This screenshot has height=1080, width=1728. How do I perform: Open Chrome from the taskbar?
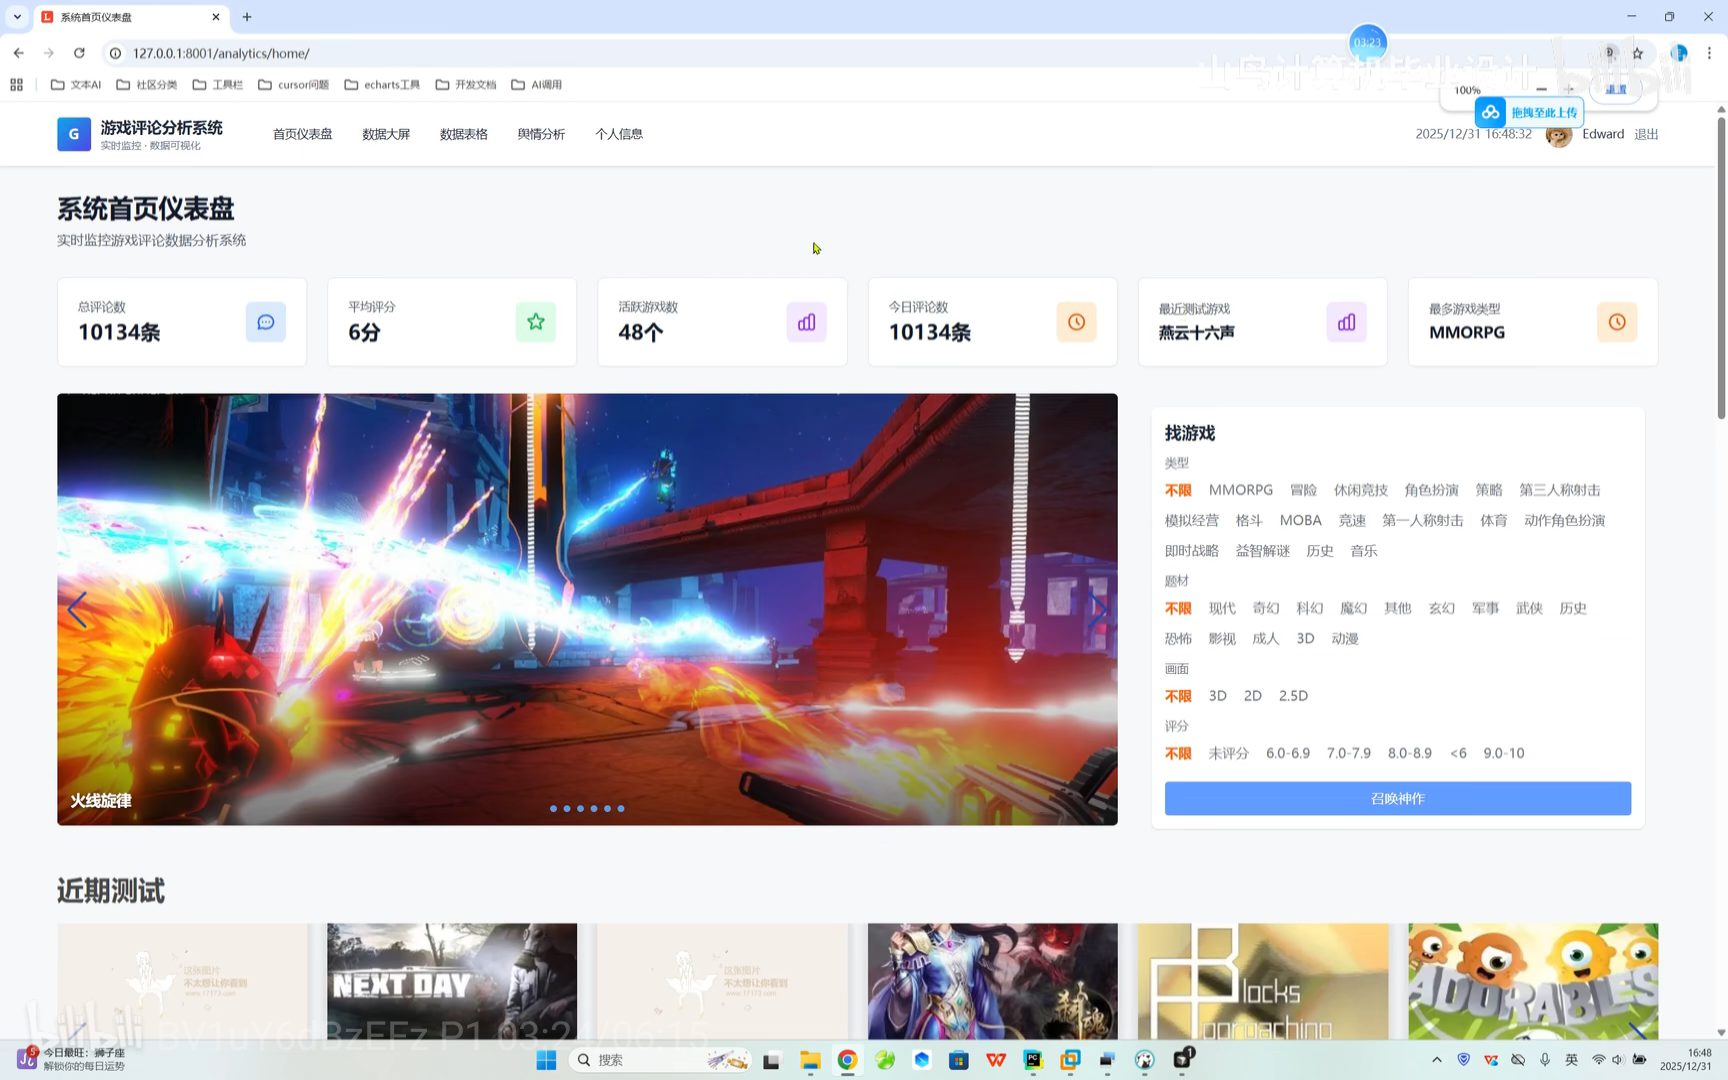[x=847, y=1059]
